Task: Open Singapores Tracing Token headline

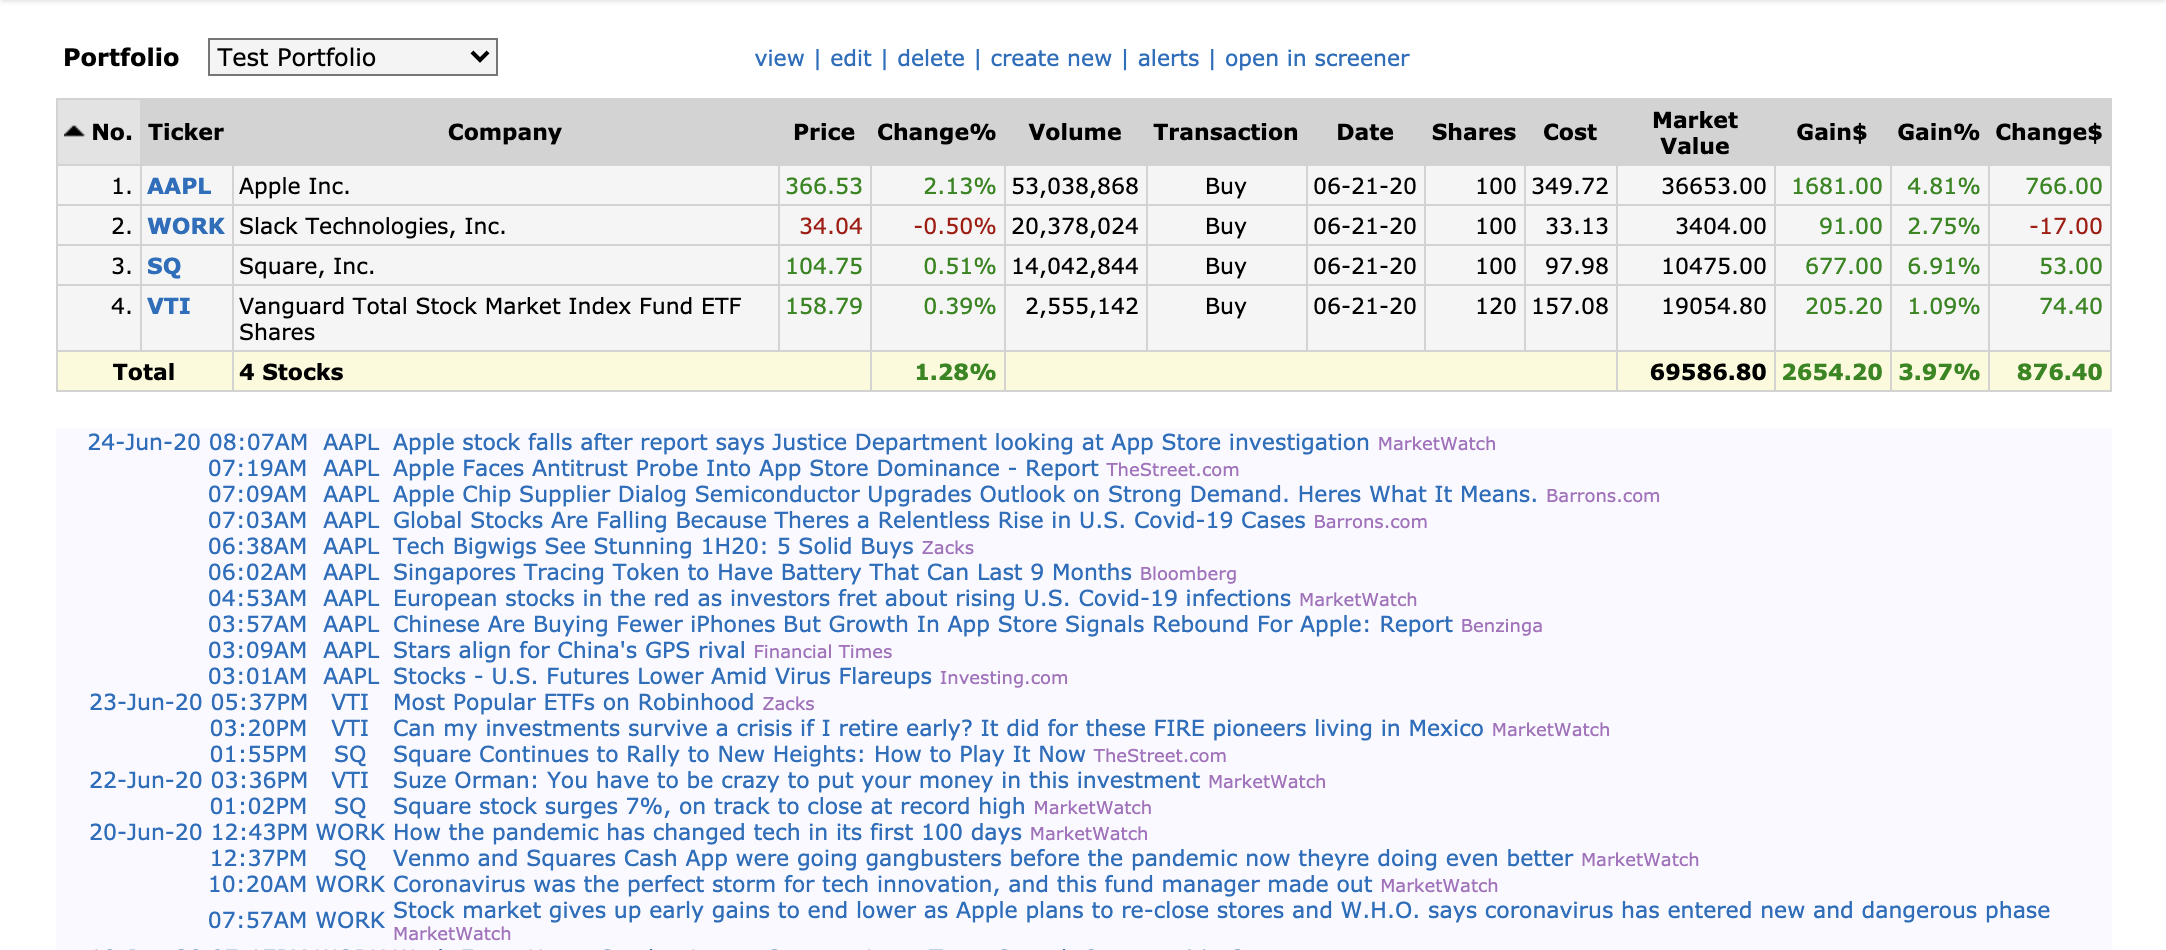Action: tap(762, 572)
